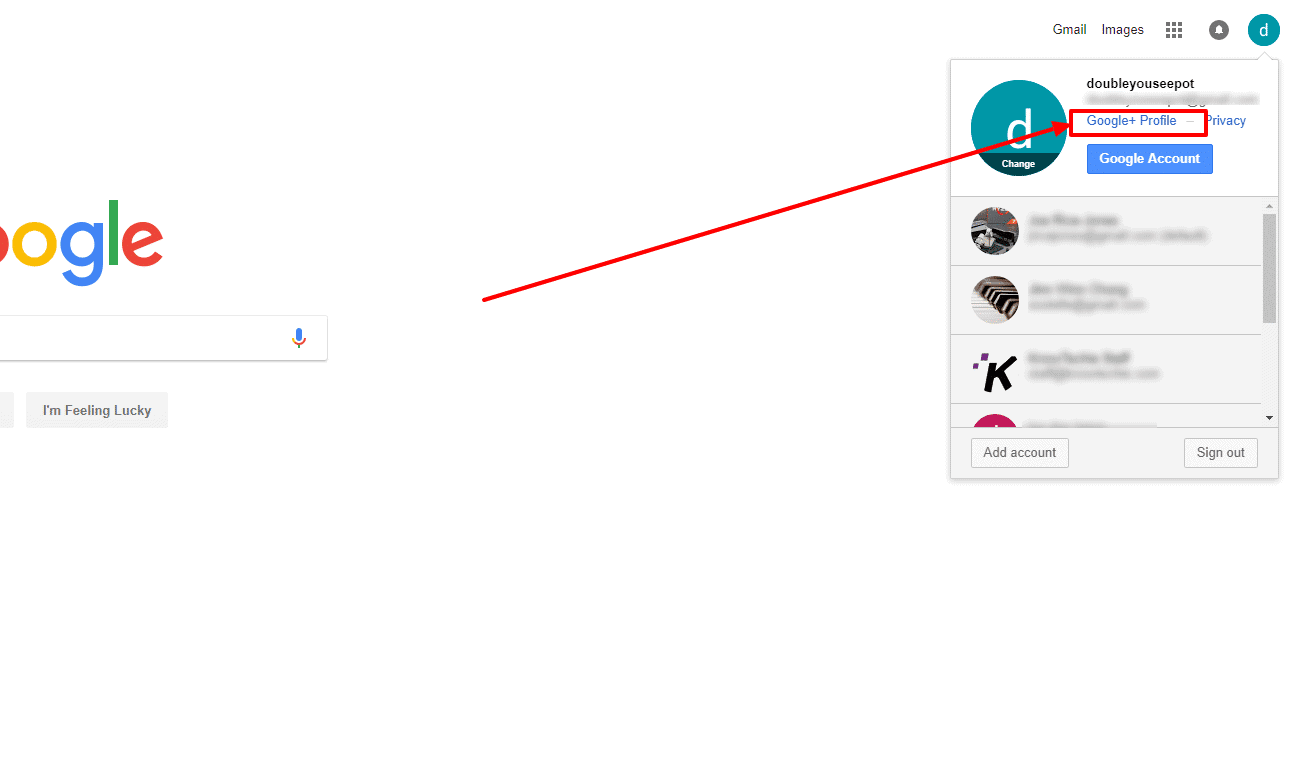Screen dimensions: 1292x768
Task: View the Privacy link
Action: click(x=1226, y=121)
